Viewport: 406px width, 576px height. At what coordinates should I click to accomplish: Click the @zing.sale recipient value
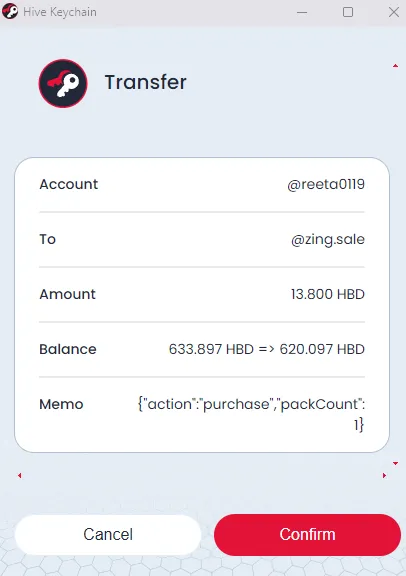click(328, 240)
